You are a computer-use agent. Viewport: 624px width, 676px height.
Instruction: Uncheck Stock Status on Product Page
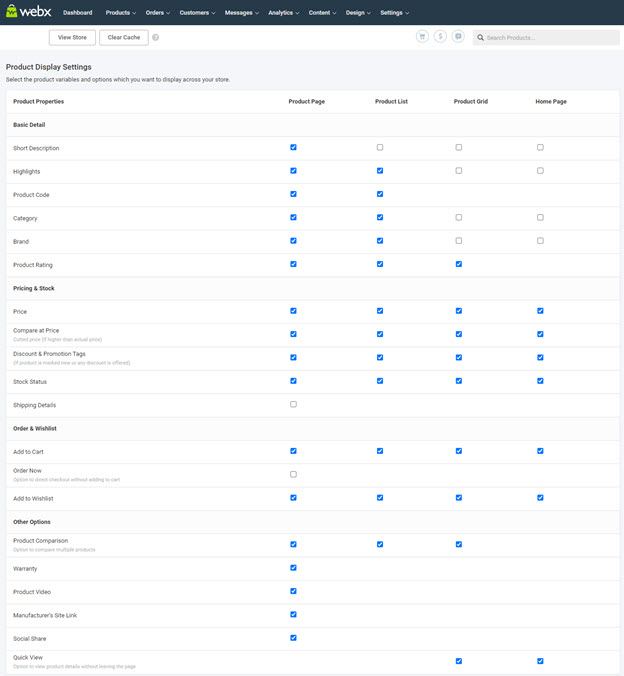pos(293,381)
